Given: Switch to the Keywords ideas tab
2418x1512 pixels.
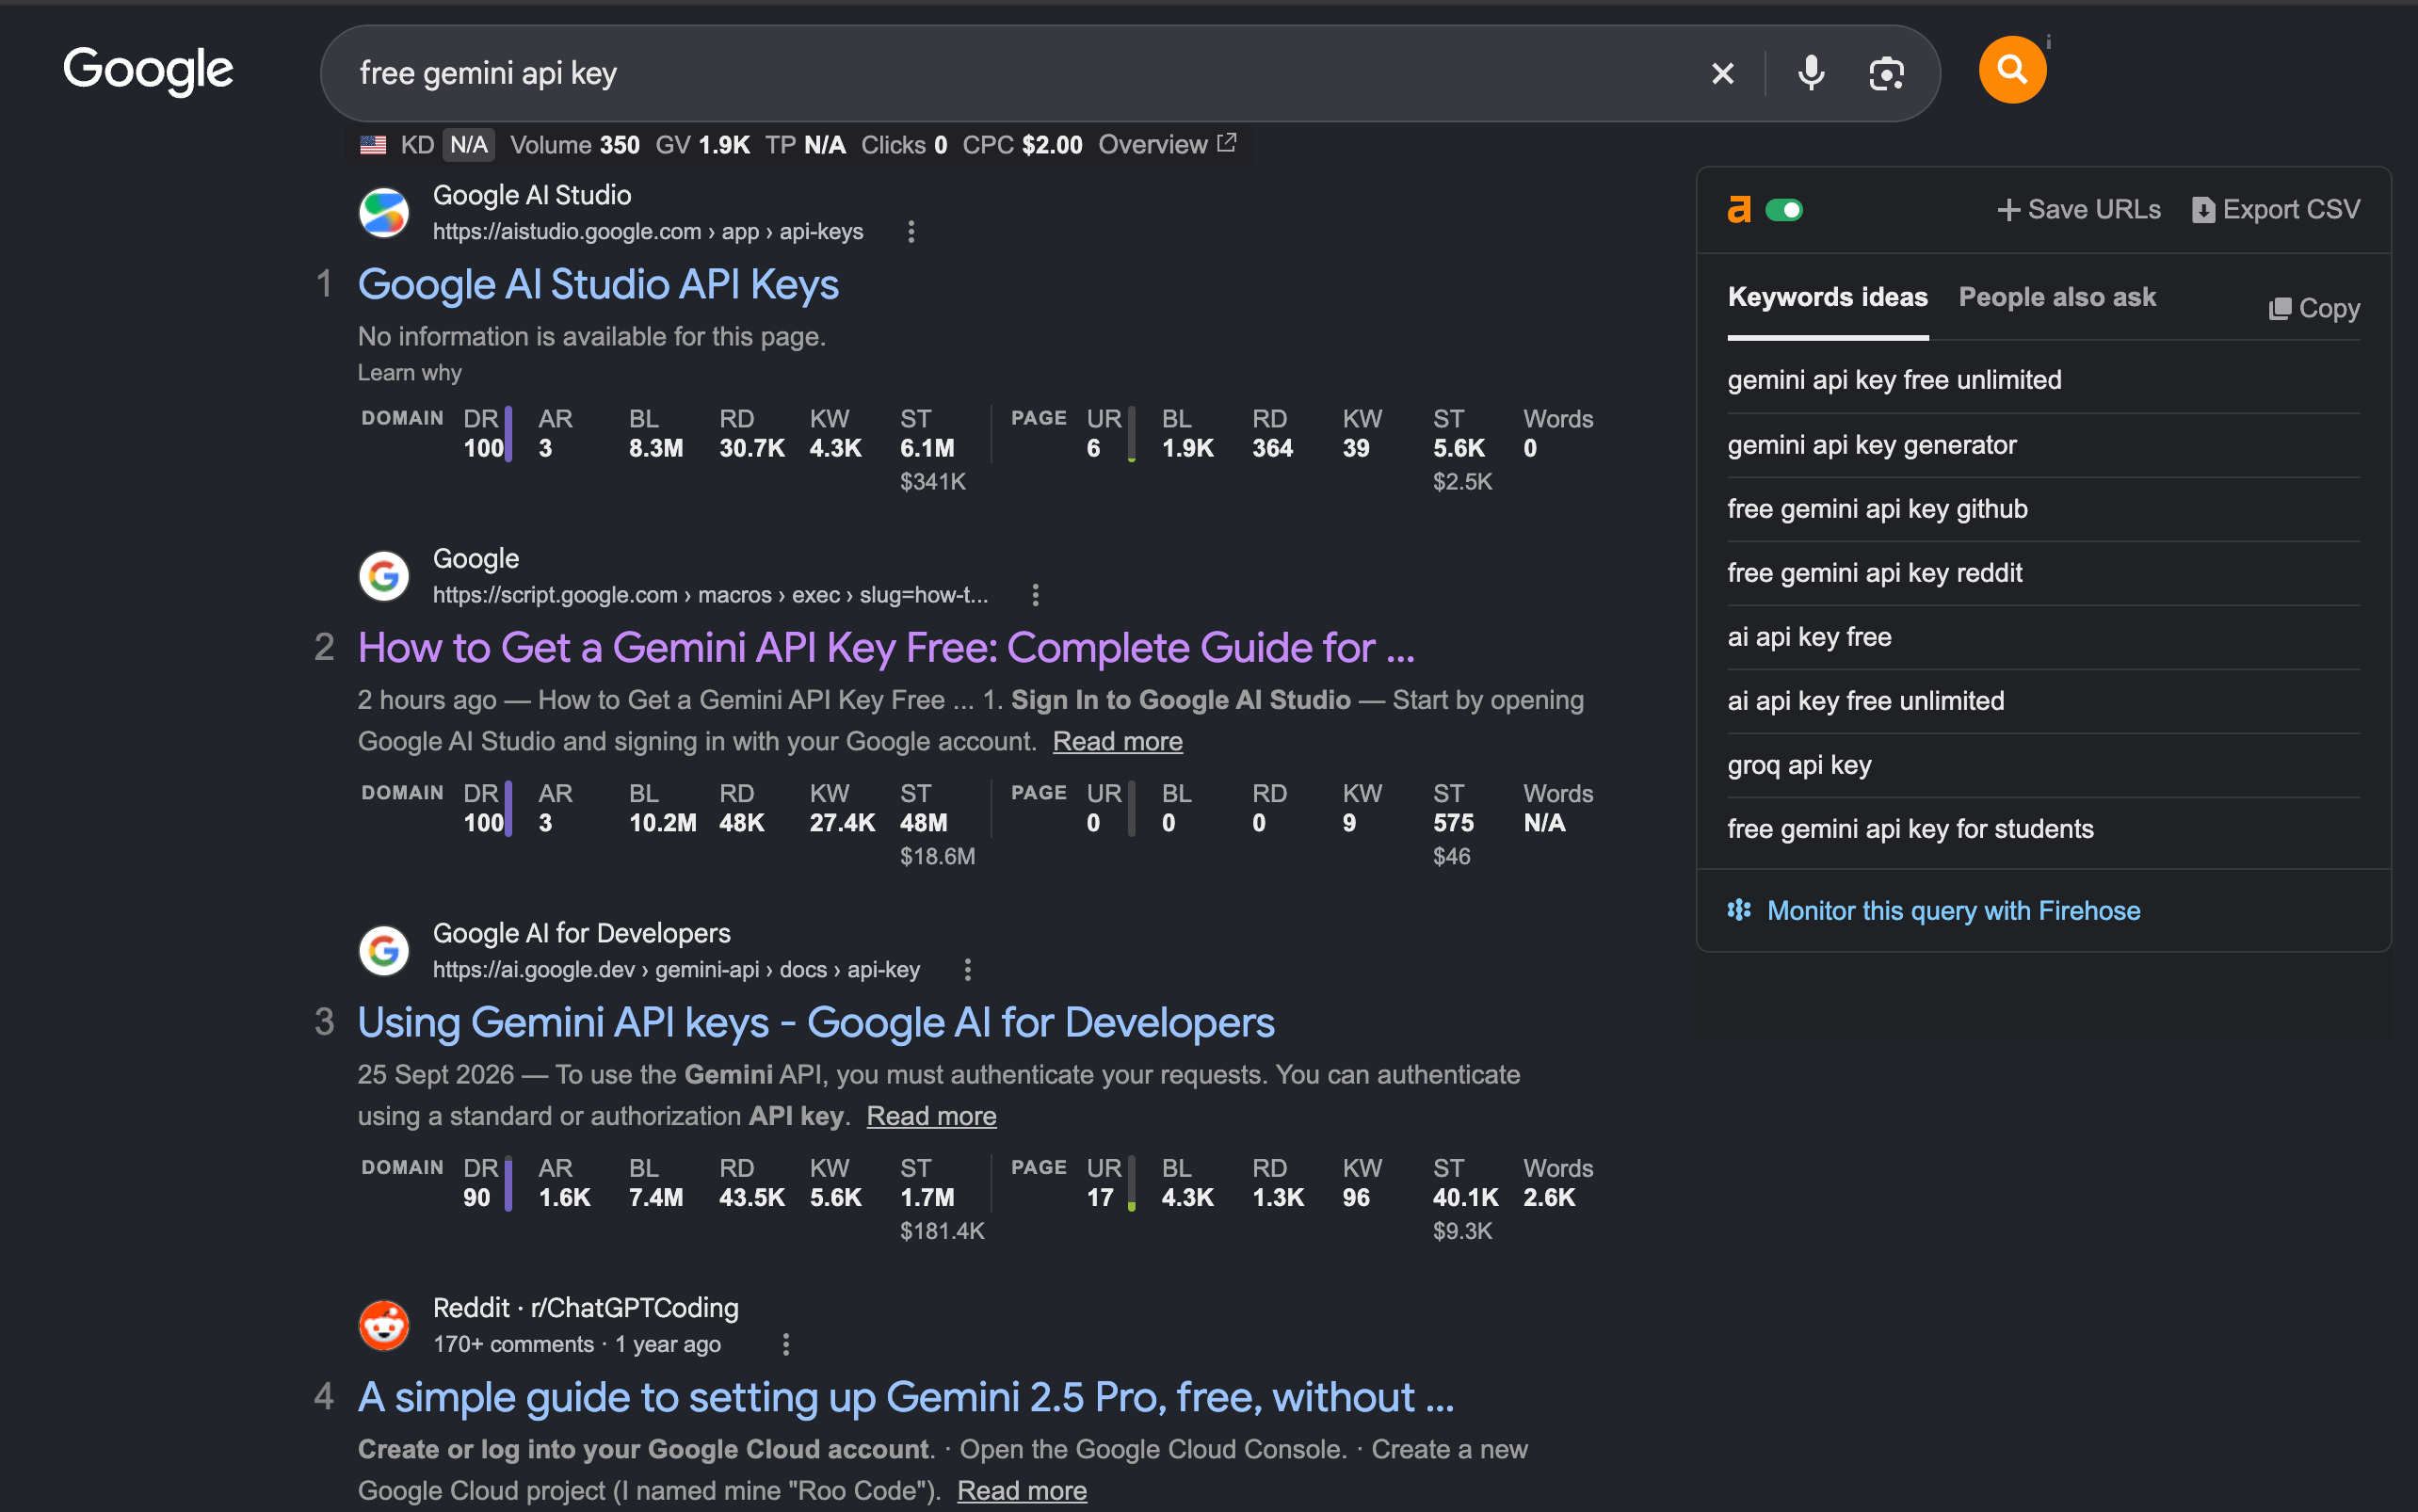Looking at the screenshot, I should pyautogui.click(x=1828, y=298).
